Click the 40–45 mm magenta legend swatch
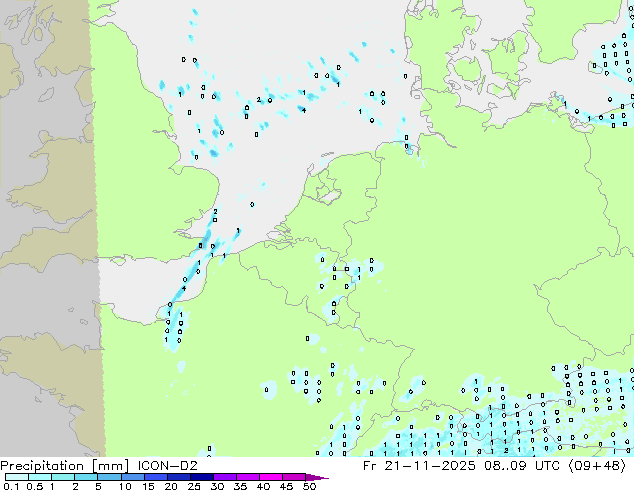This screenshot has height=490, width=634. 271,477
